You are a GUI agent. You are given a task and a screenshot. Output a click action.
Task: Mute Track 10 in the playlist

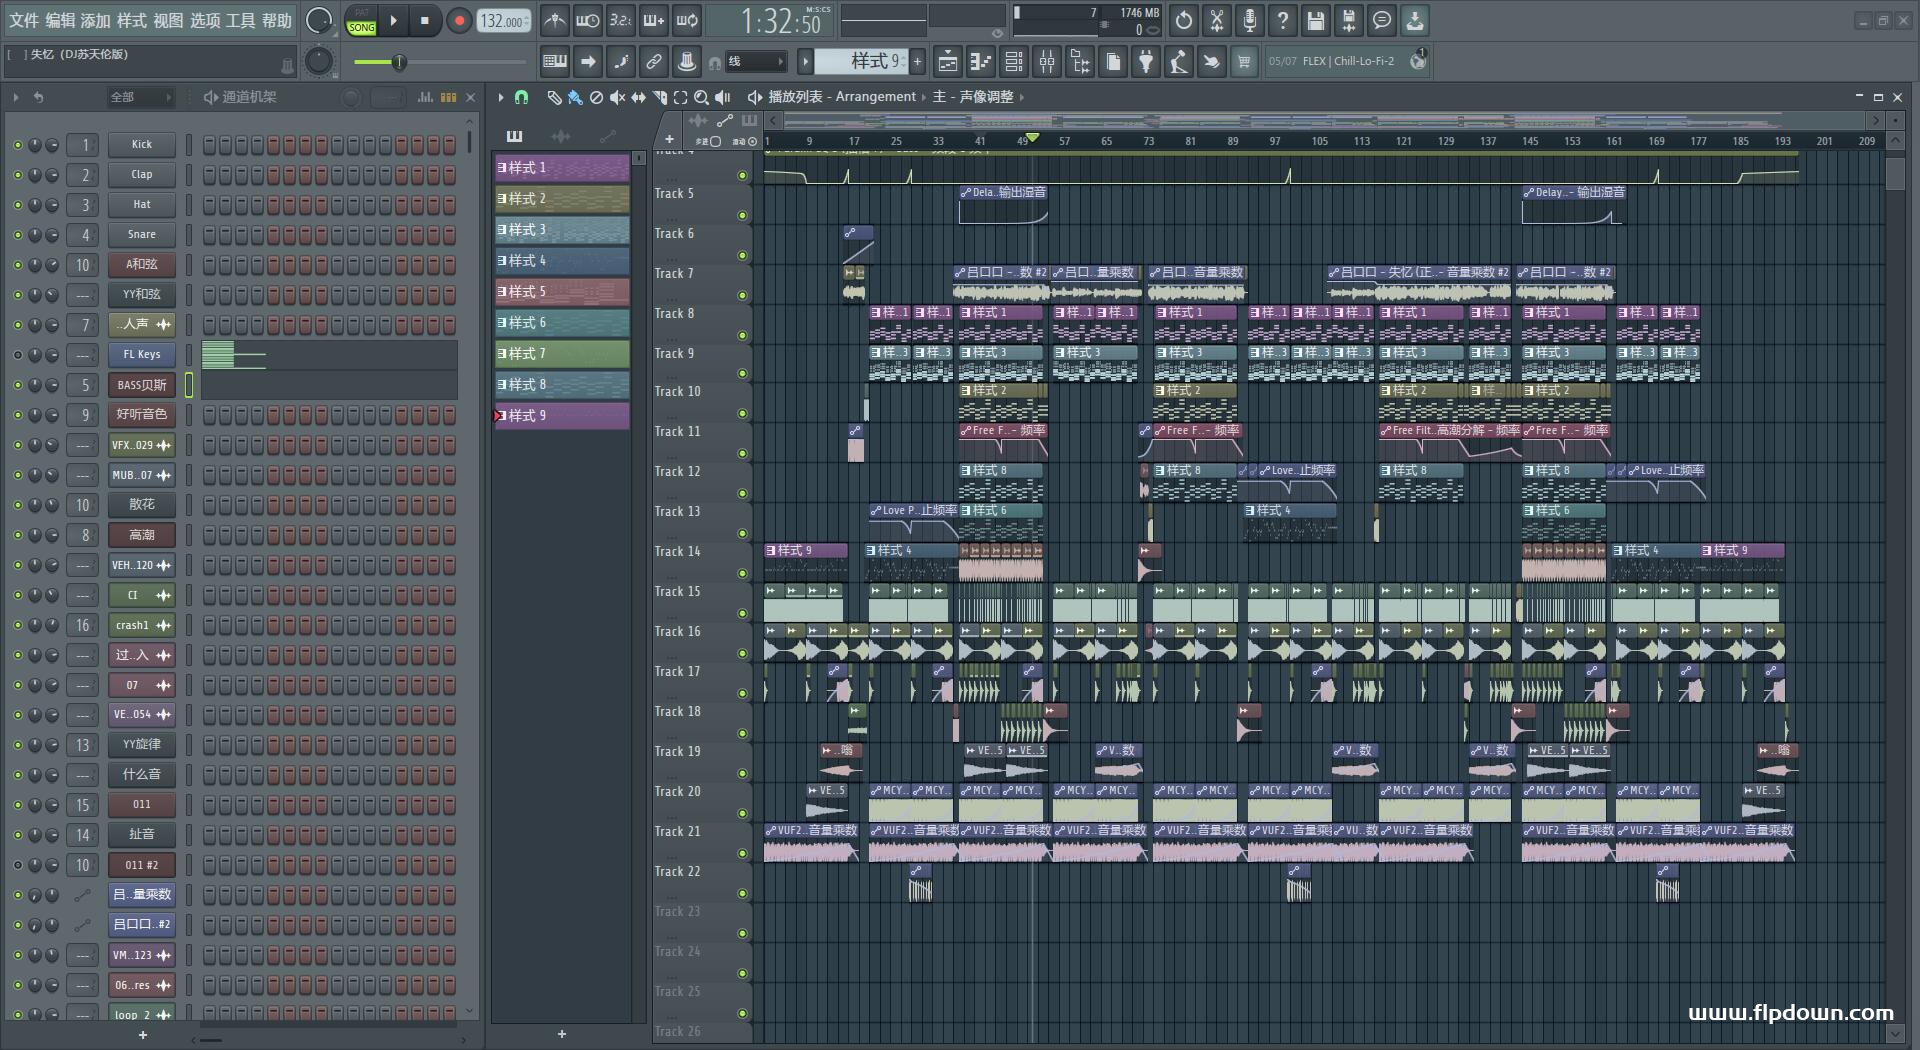(742, 414)
